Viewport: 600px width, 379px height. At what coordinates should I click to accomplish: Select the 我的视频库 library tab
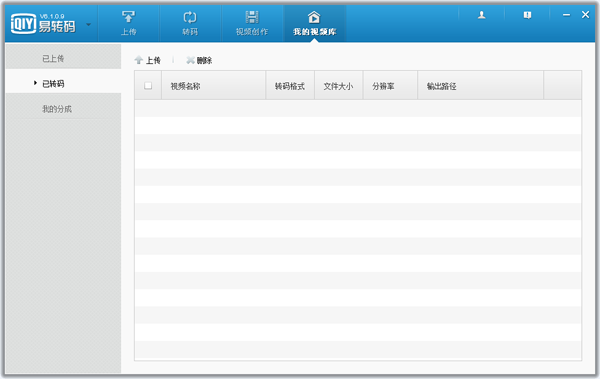pyautogui.click(x=315, y=23)
